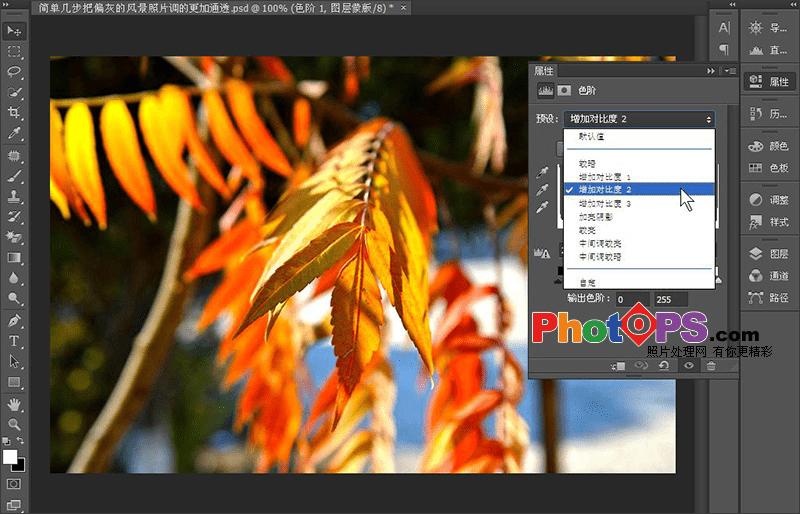Select the Hand tool
The height and width of the screenshot is (514, 800).
14,405
